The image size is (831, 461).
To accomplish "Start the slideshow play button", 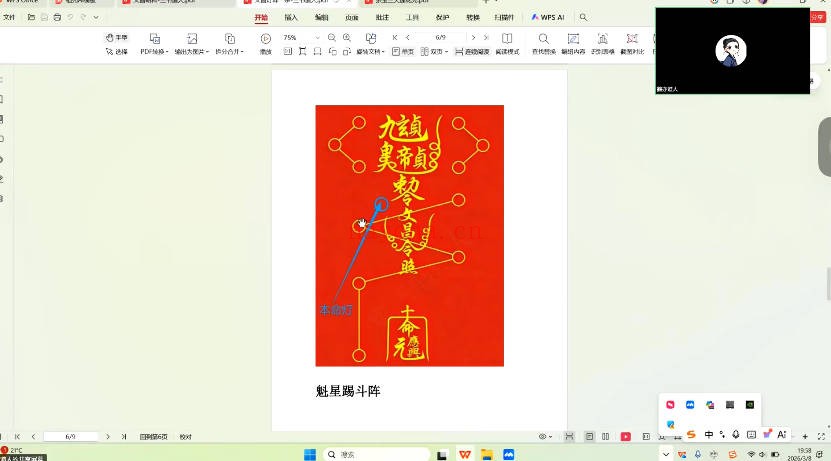I will pos(266,45).
